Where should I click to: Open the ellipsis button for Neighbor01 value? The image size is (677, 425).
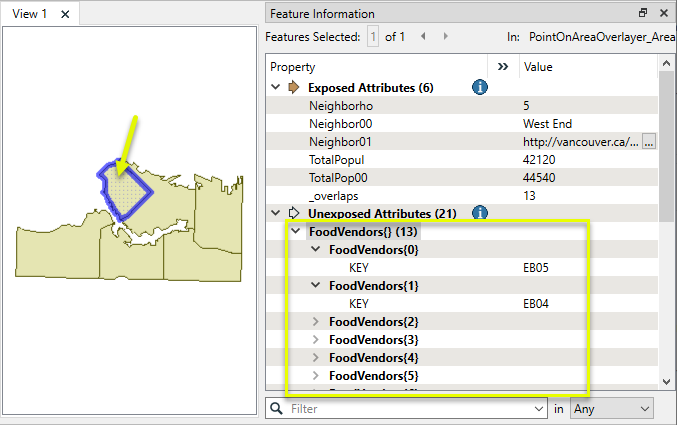[x=648, y=142]
